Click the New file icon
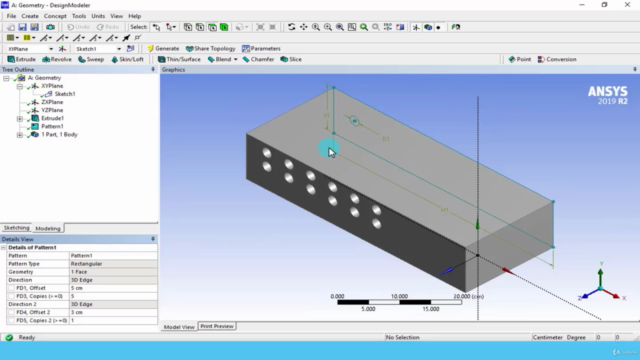 (x=11, y=27)
